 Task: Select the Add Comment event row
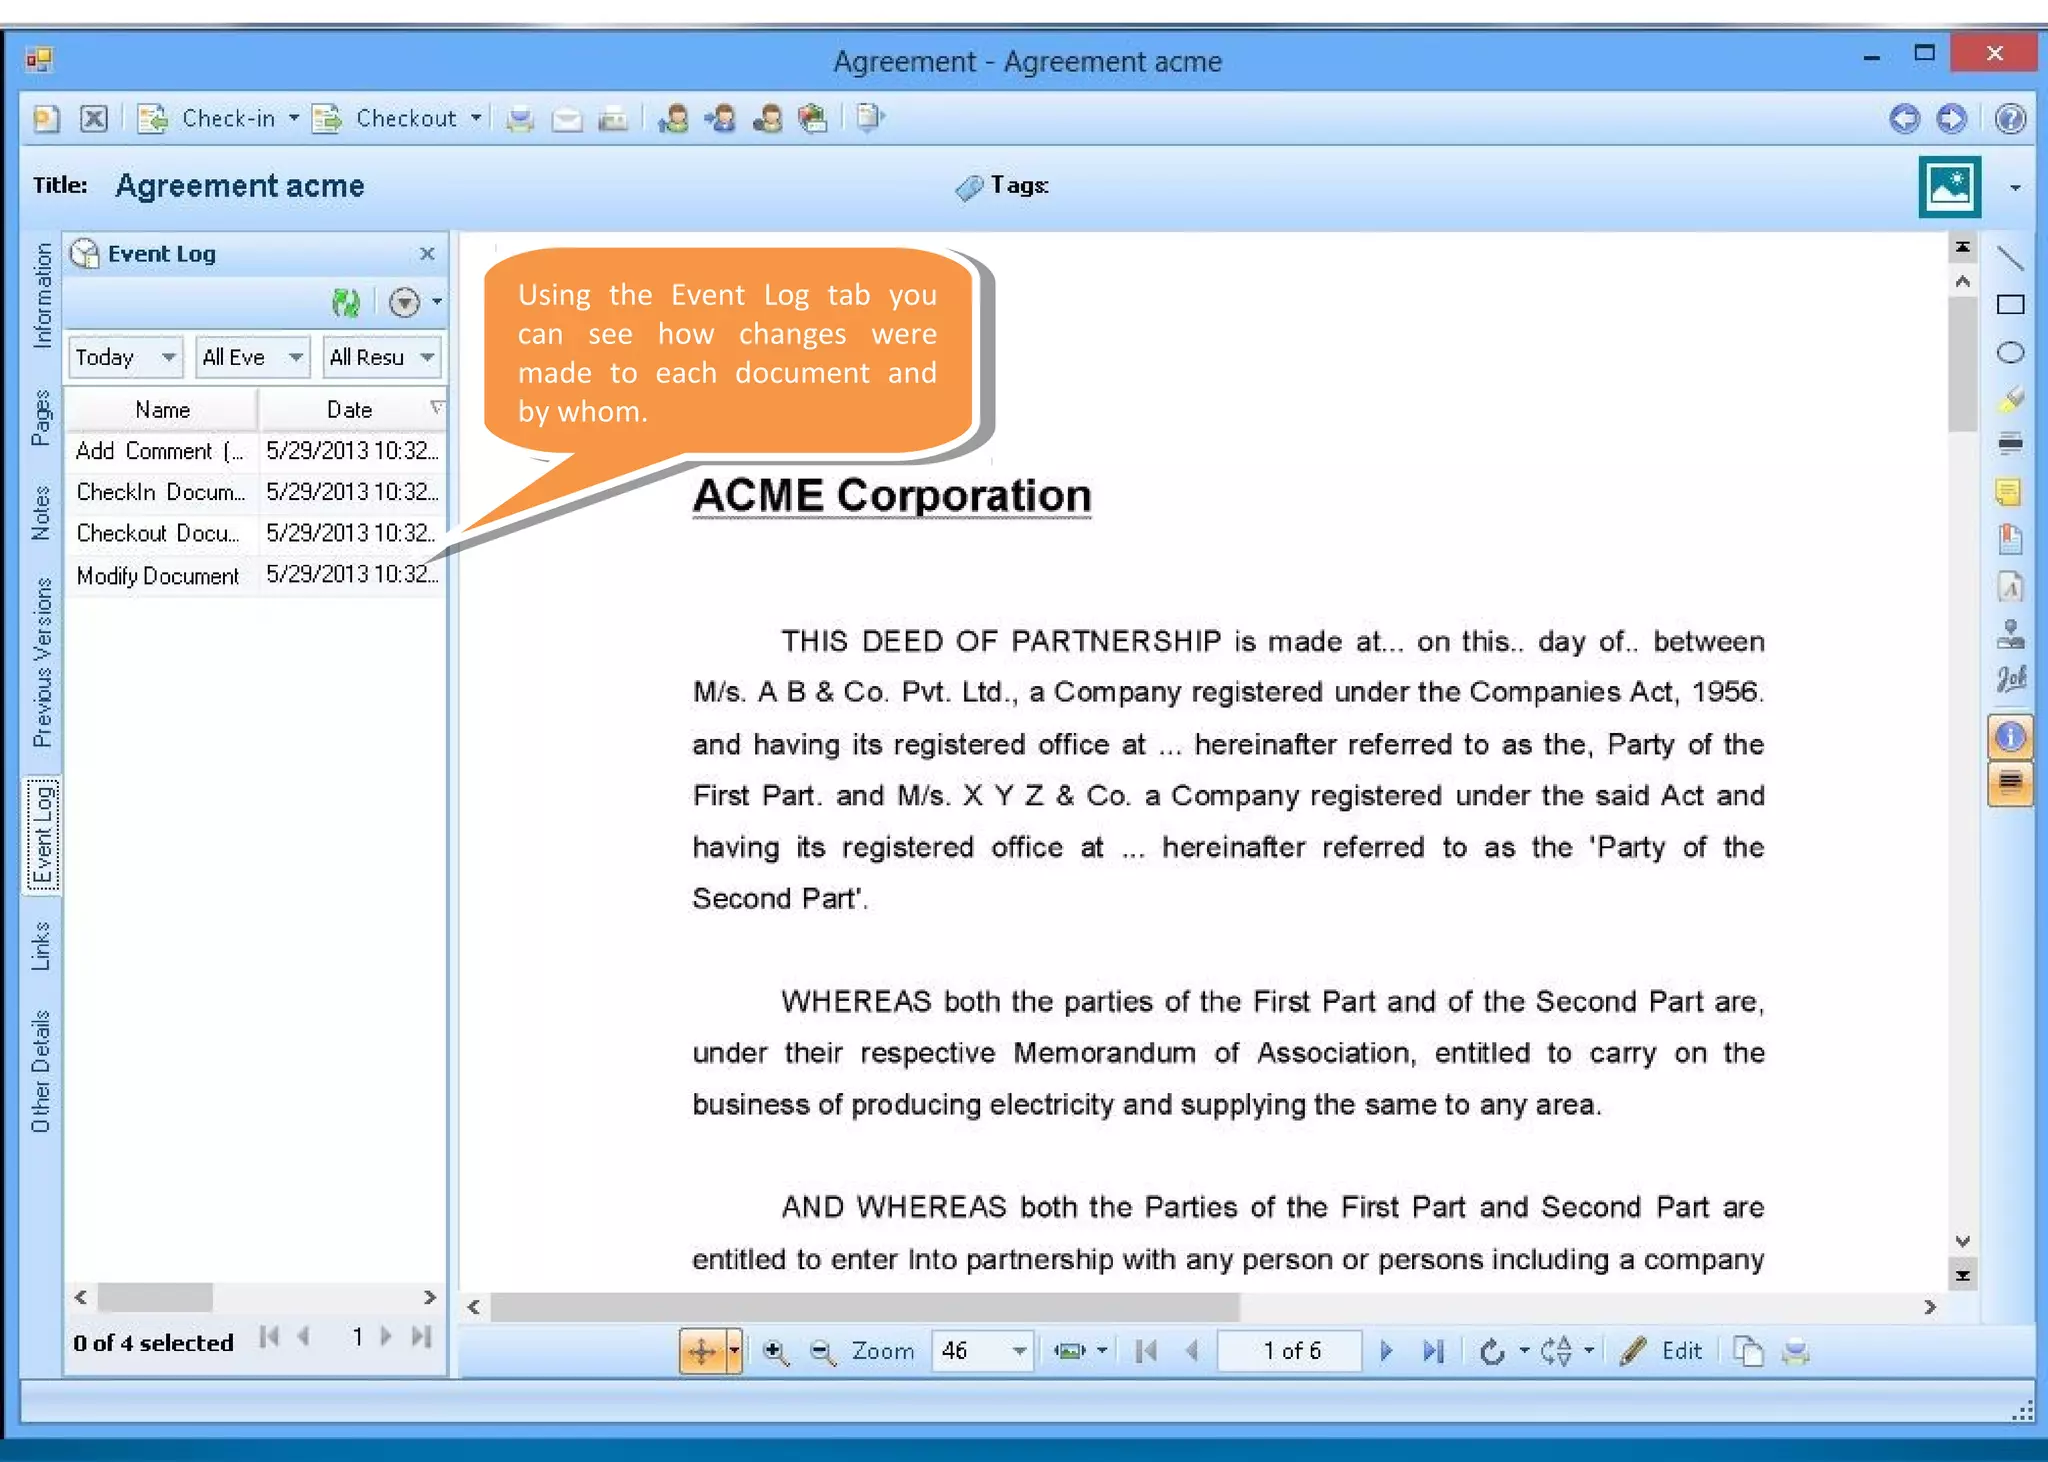[256, 451]
